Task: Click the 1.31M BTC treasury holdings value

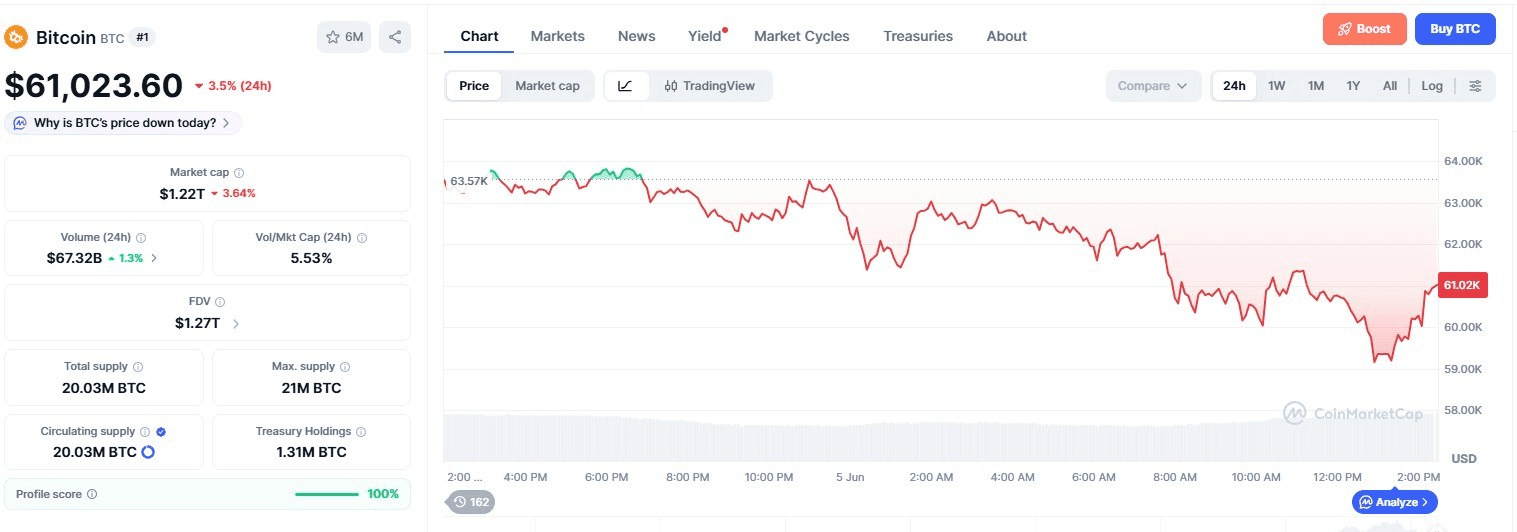Action: click(x=311, y=452)
